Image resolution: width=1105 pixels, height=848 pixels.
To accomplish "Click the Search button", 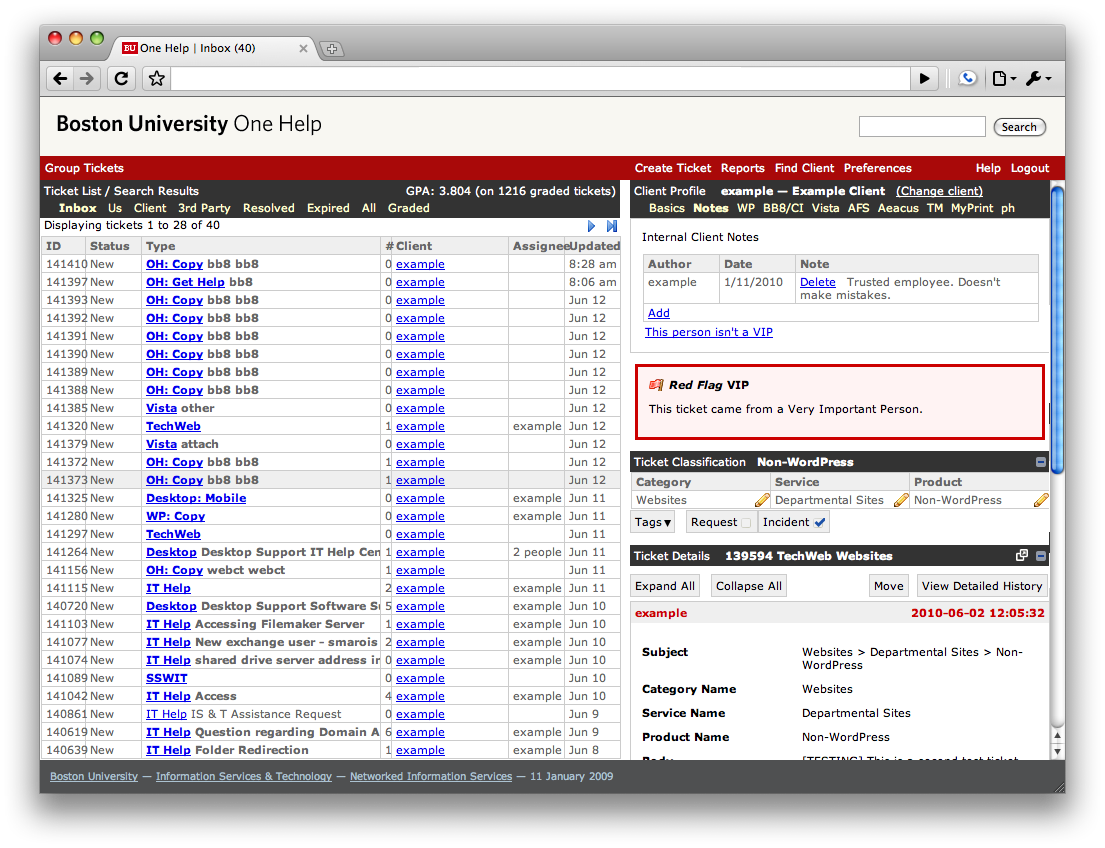I will click(x=1019, y=127).
